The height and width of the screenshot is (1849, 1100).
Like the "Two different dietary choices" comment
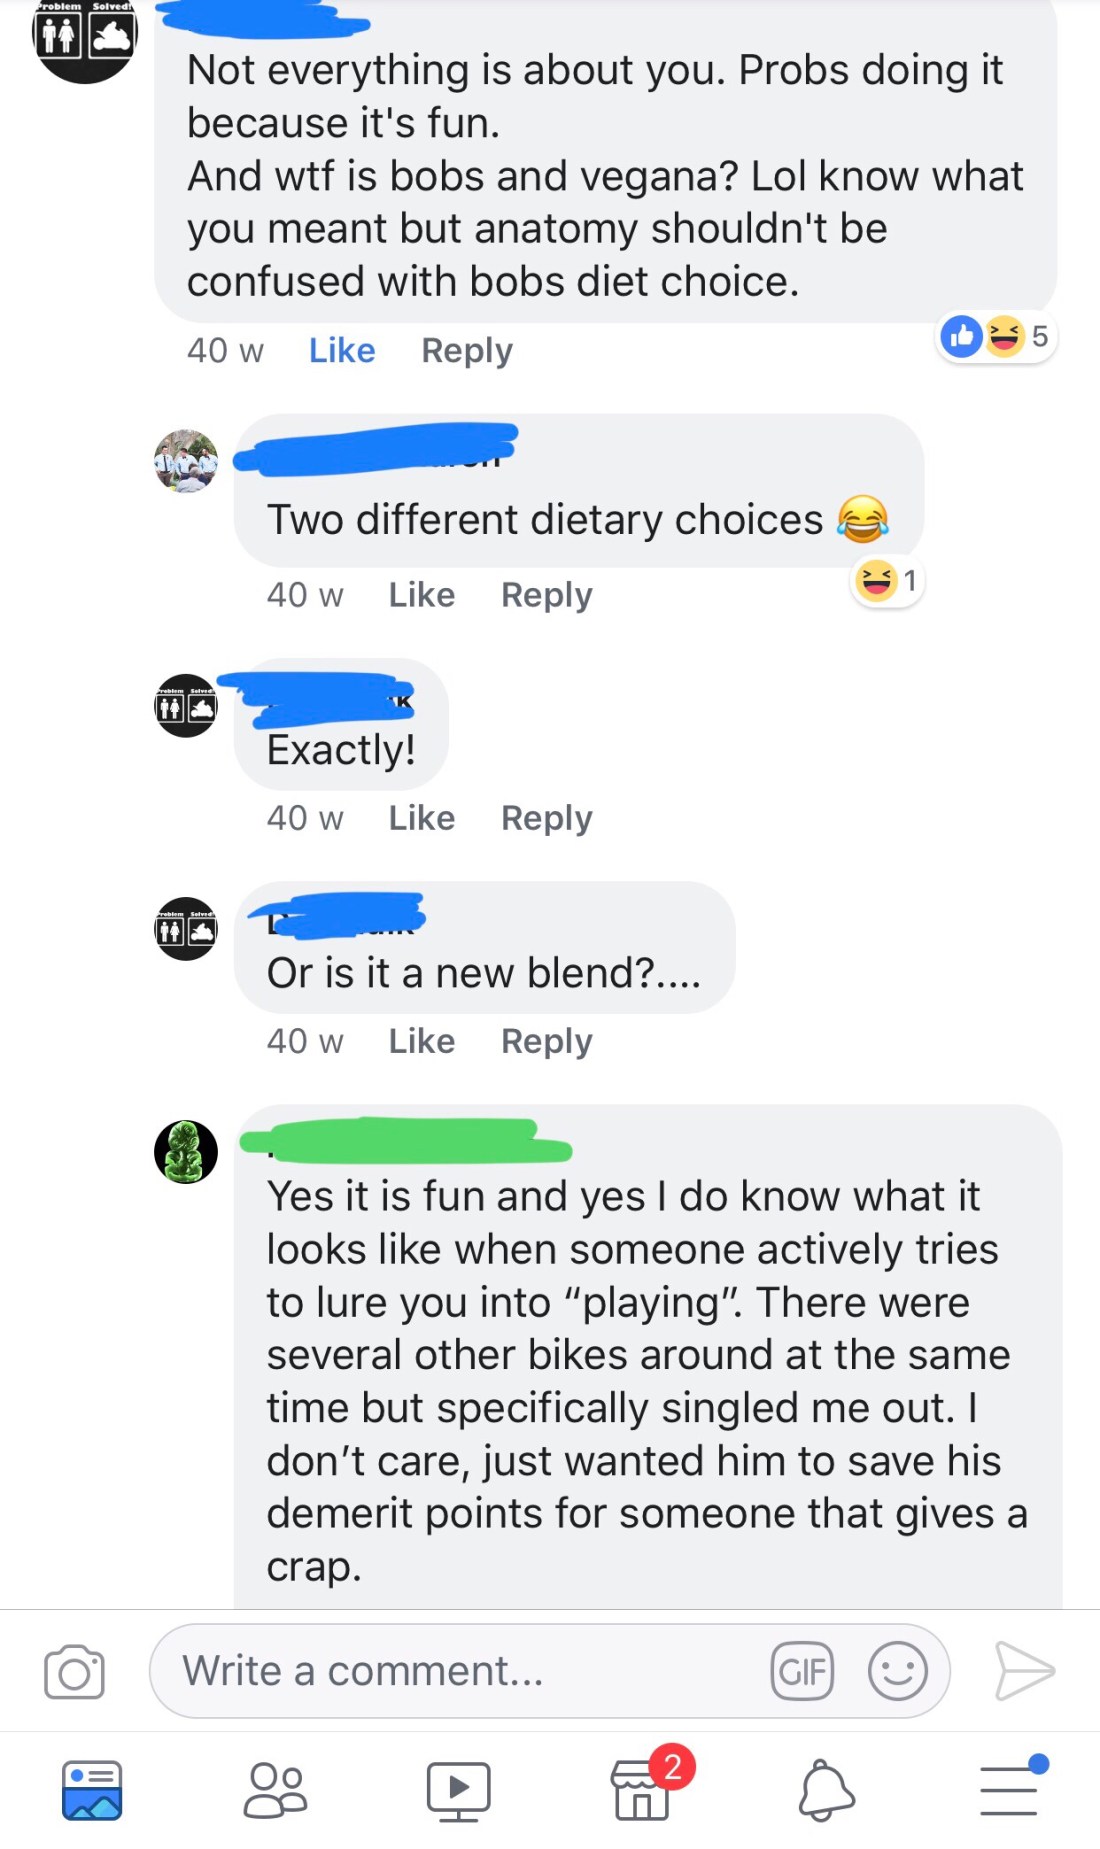[422, 595]
